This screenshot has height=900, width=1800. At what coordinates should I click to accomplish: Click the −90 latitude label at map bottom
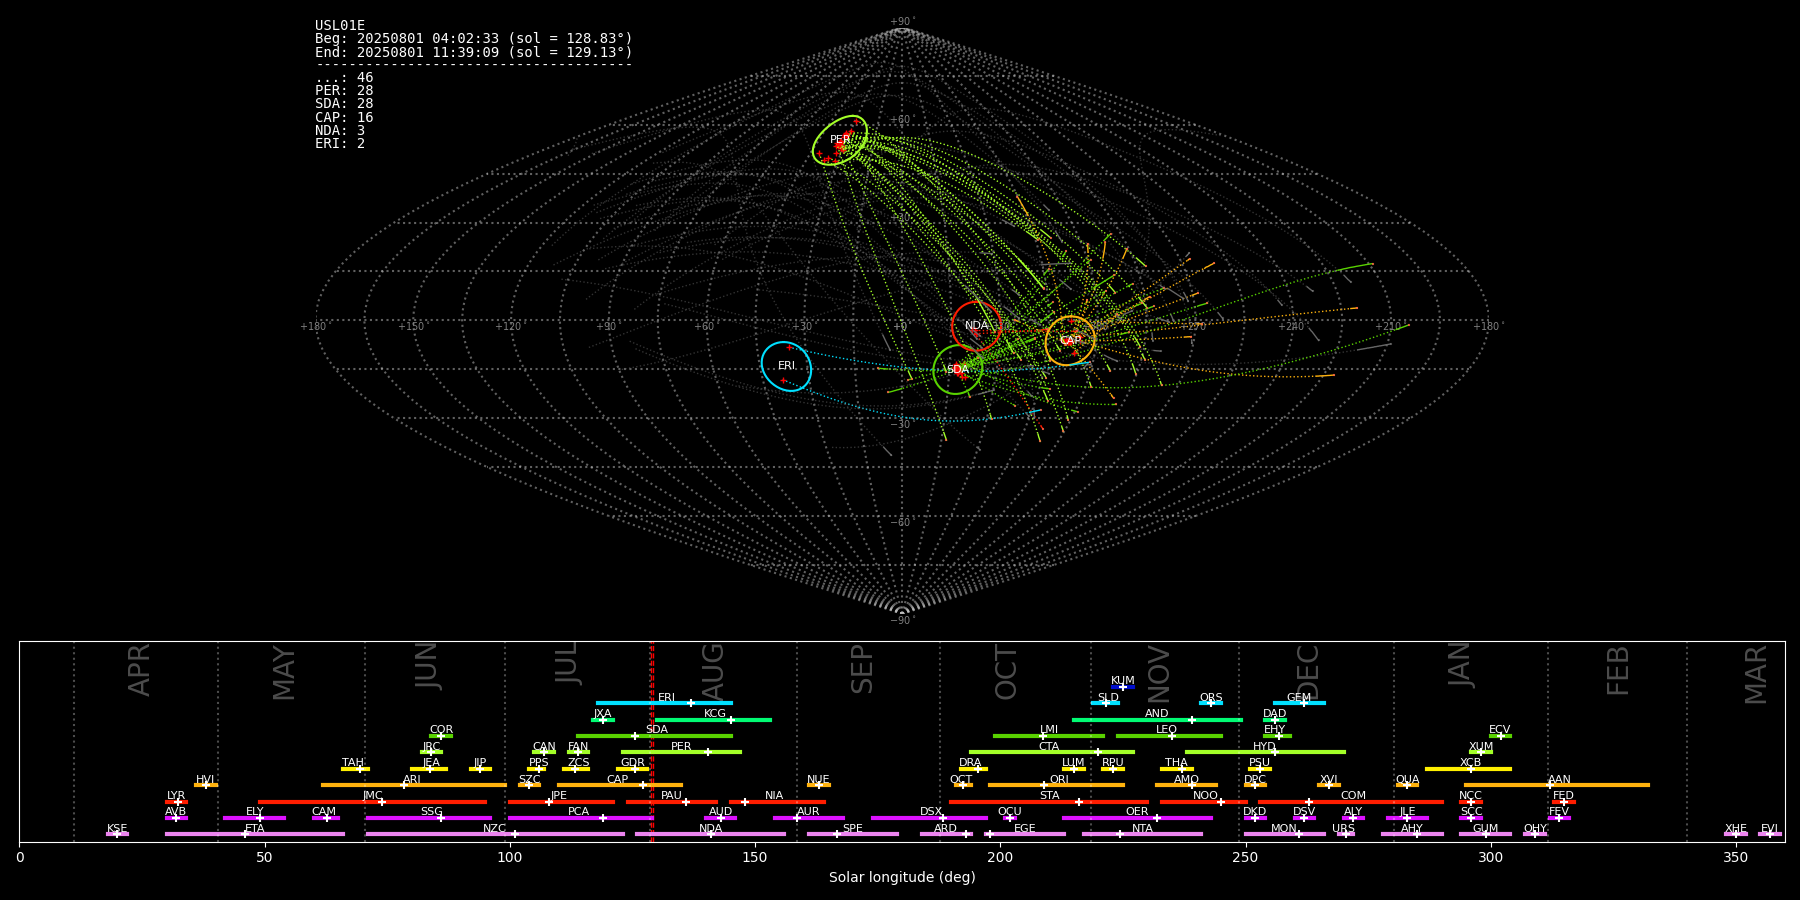pos(901,620)
